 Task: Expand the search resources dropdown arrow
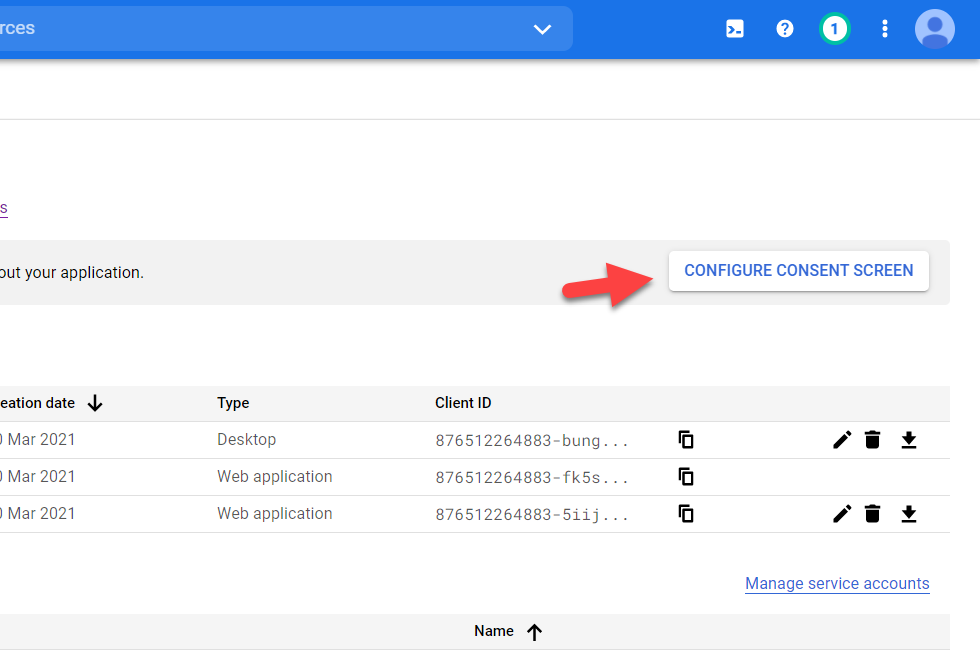542,29
